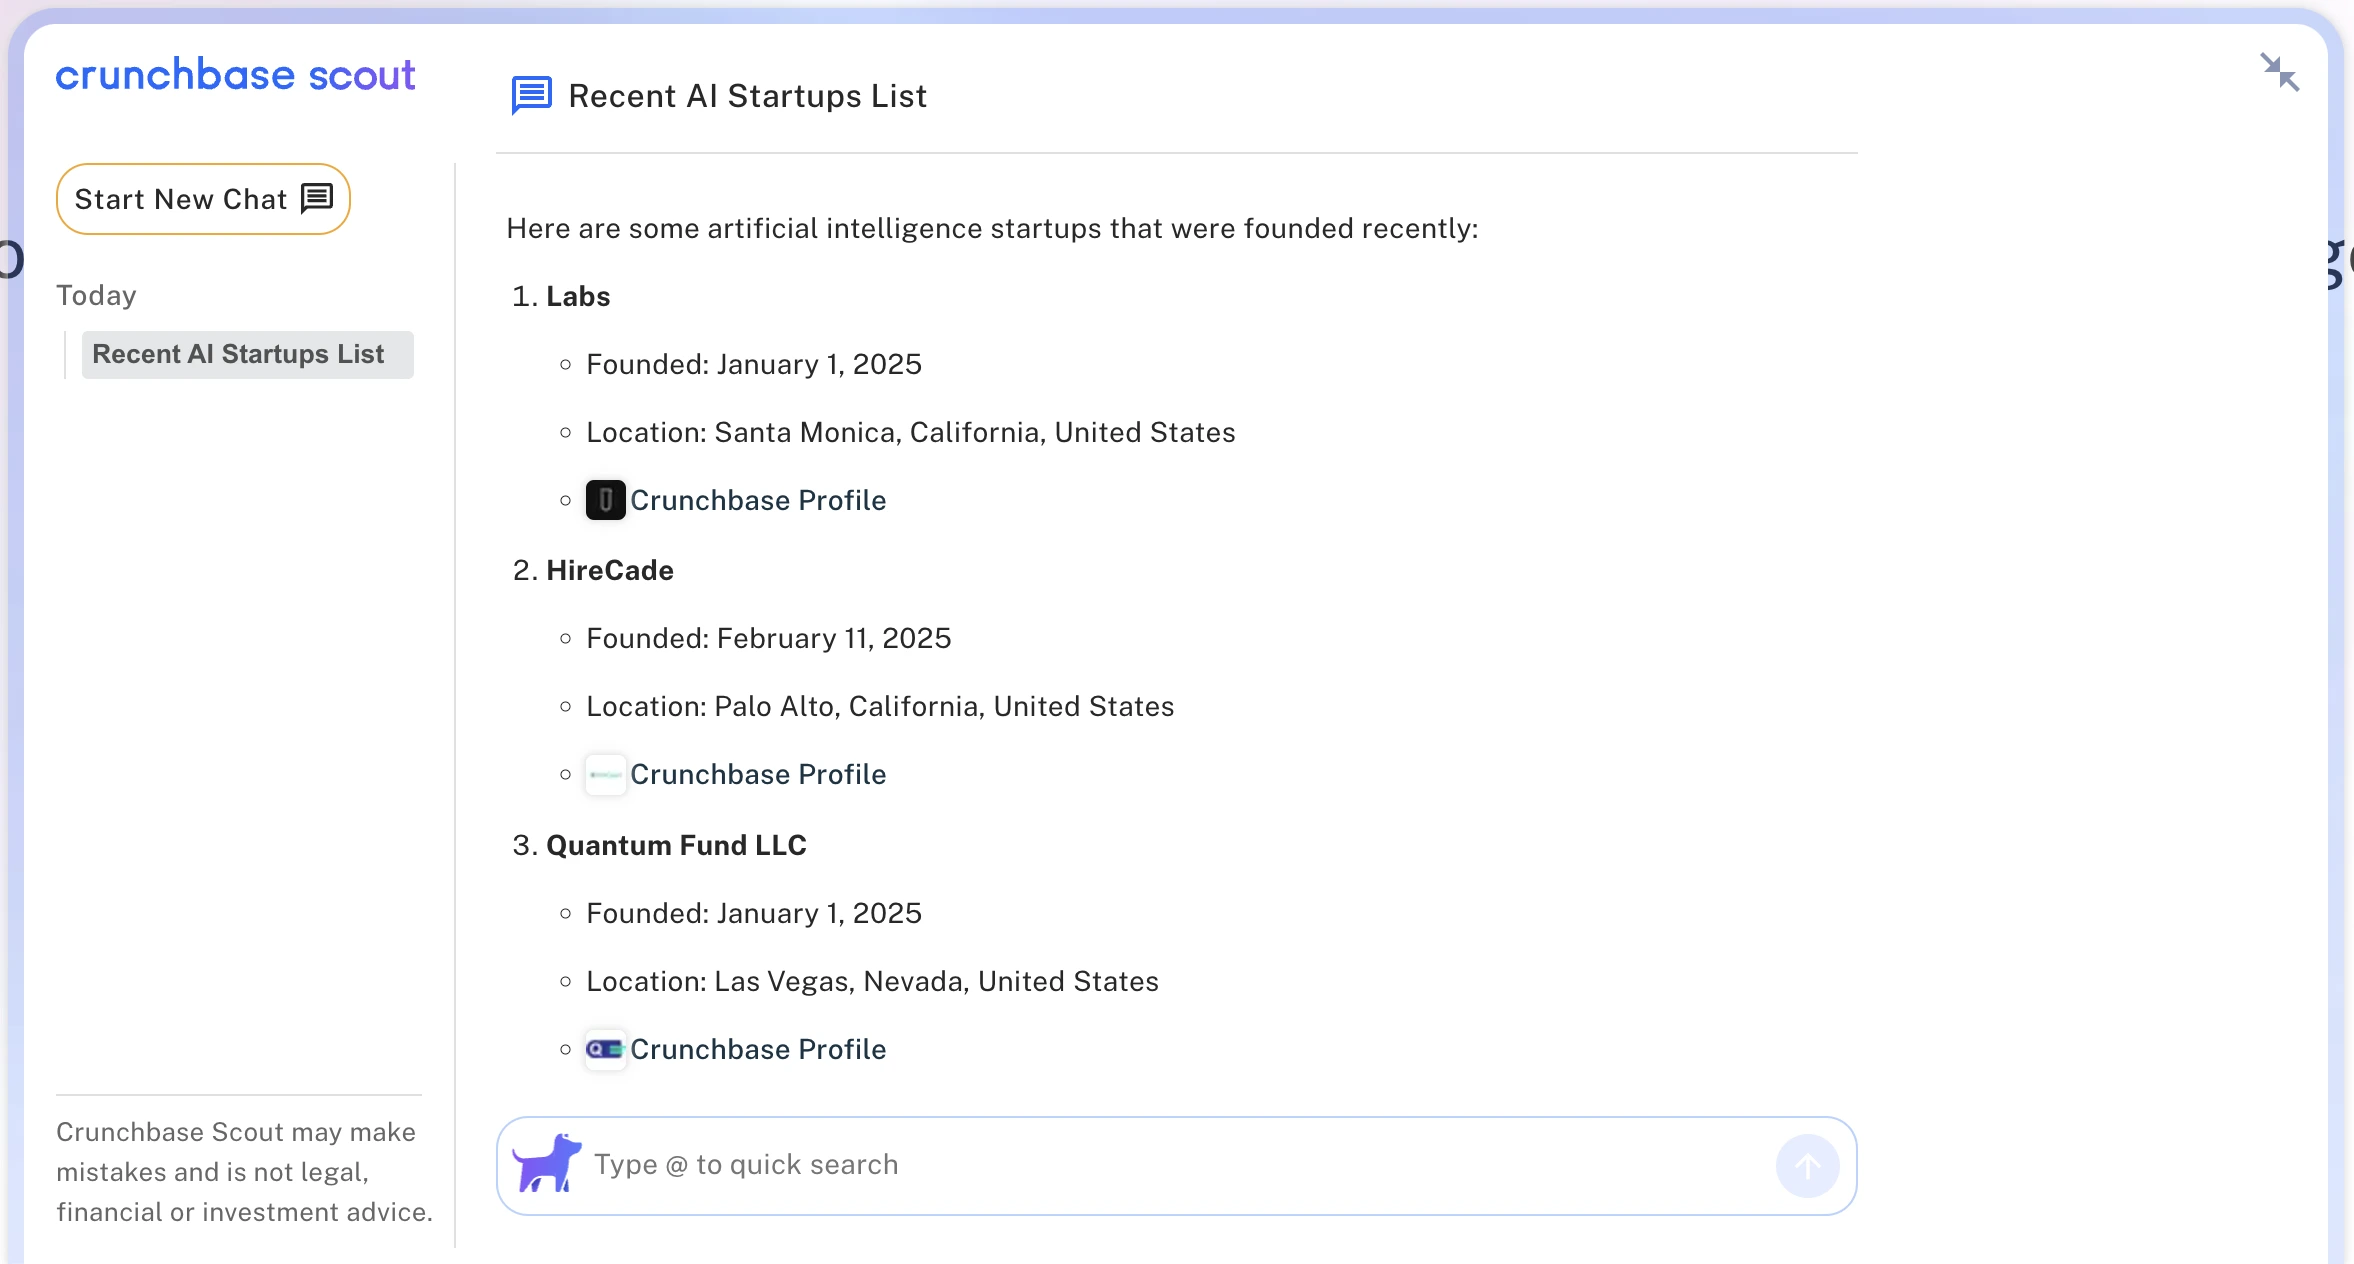This screenshot has height=1264, width=2354.
Task: Click the collapse window arrows icon
Action: tap(2279, 73)
